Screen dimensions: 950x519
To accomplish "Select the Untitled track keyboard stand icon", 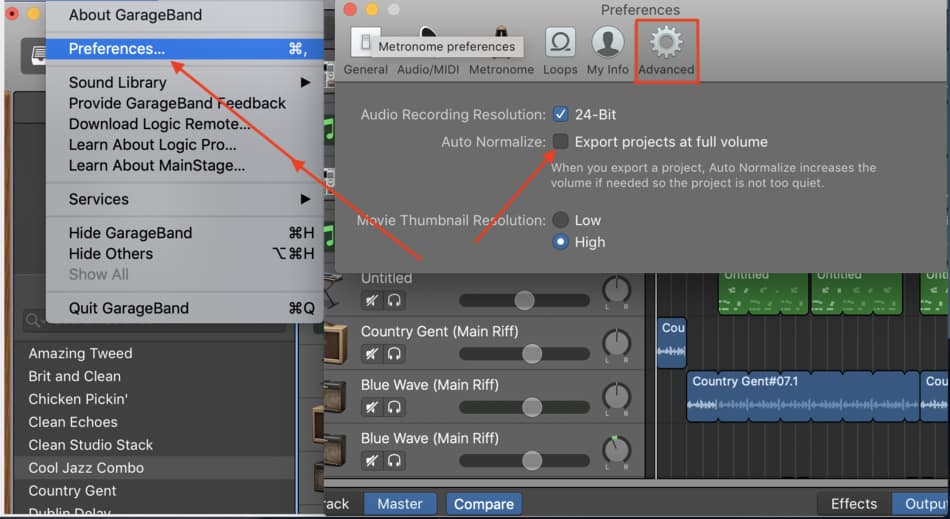I will [x=334, y=291].
